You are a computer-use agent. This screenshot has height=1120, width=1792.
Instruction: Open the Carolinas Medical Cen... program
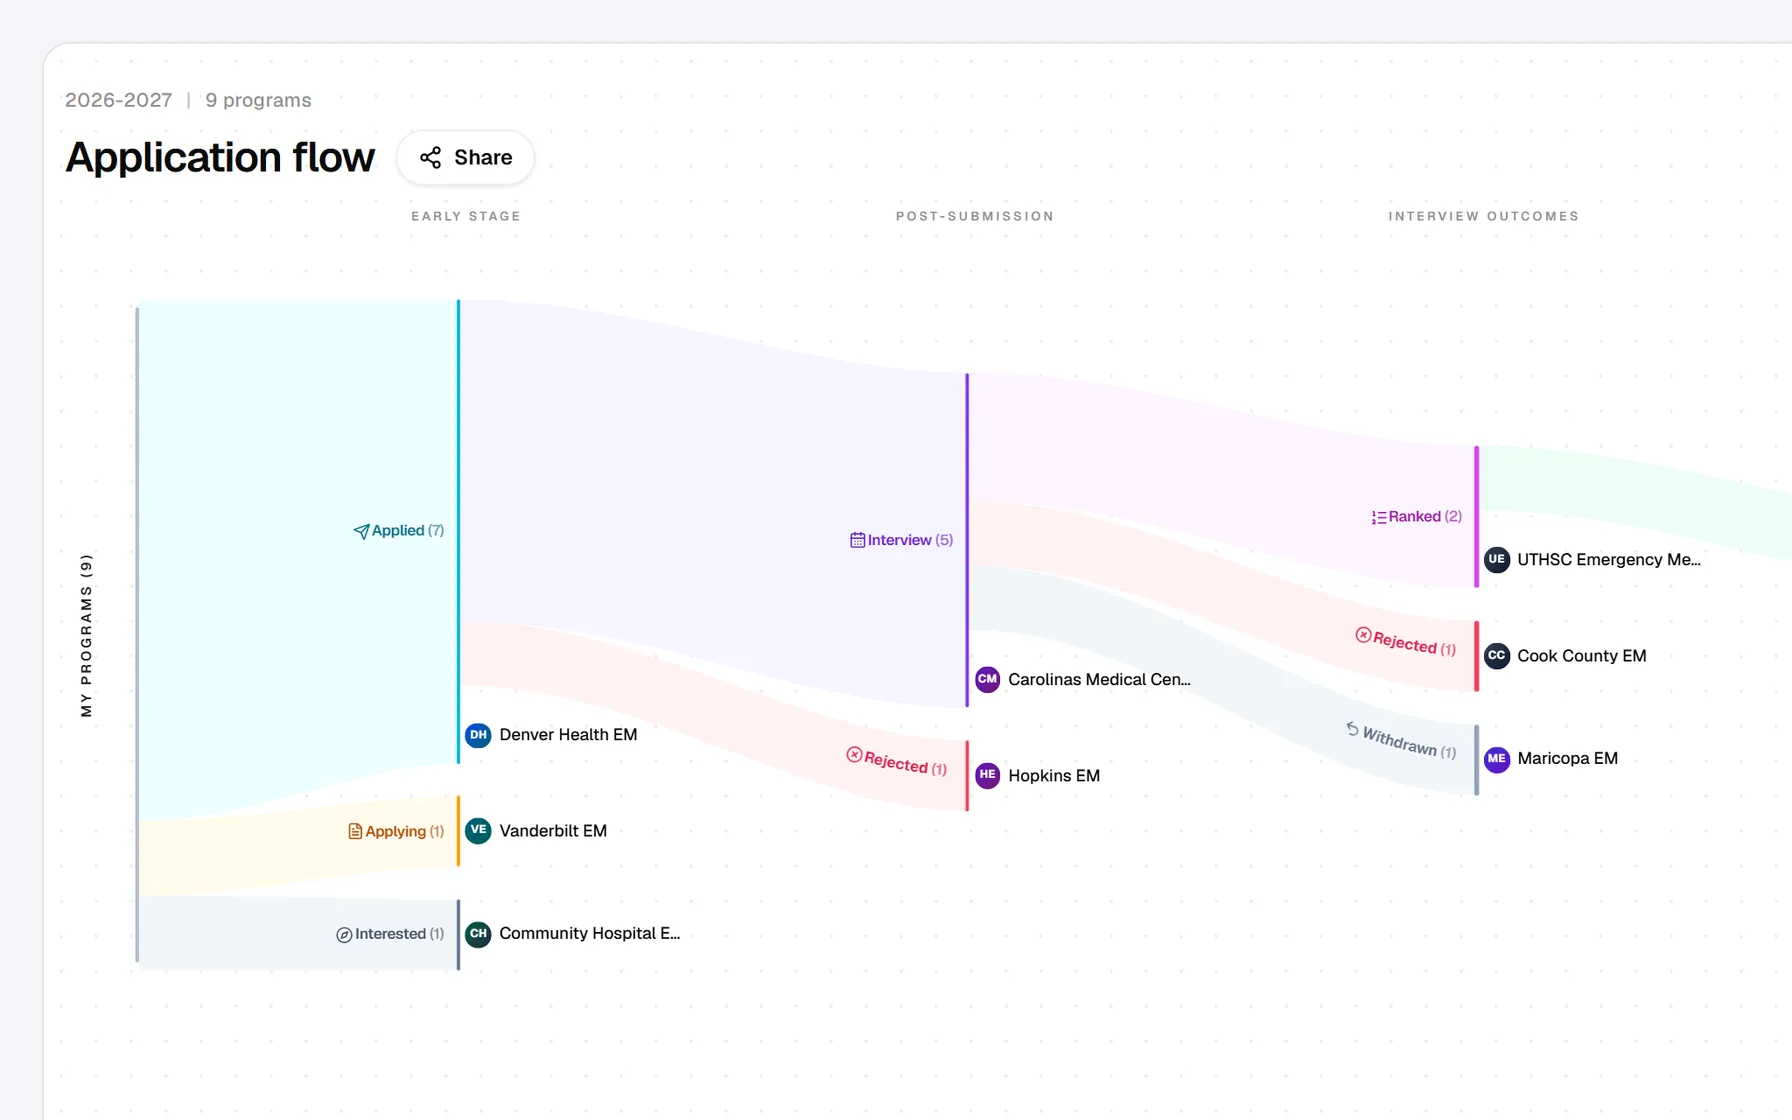pos(1099,680)
